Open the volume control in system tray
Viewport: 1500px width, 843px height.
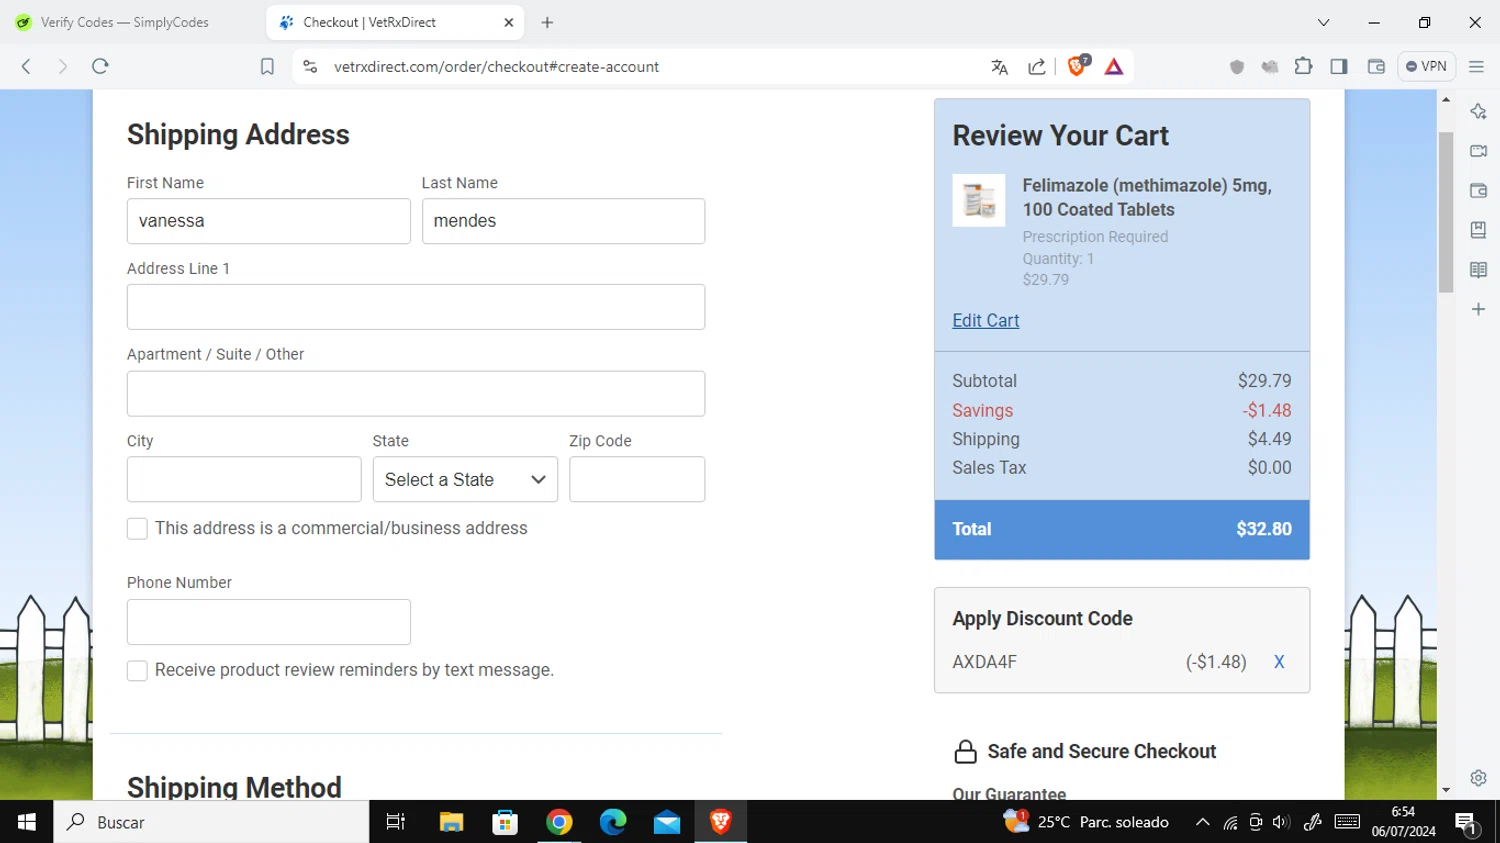1281,822
